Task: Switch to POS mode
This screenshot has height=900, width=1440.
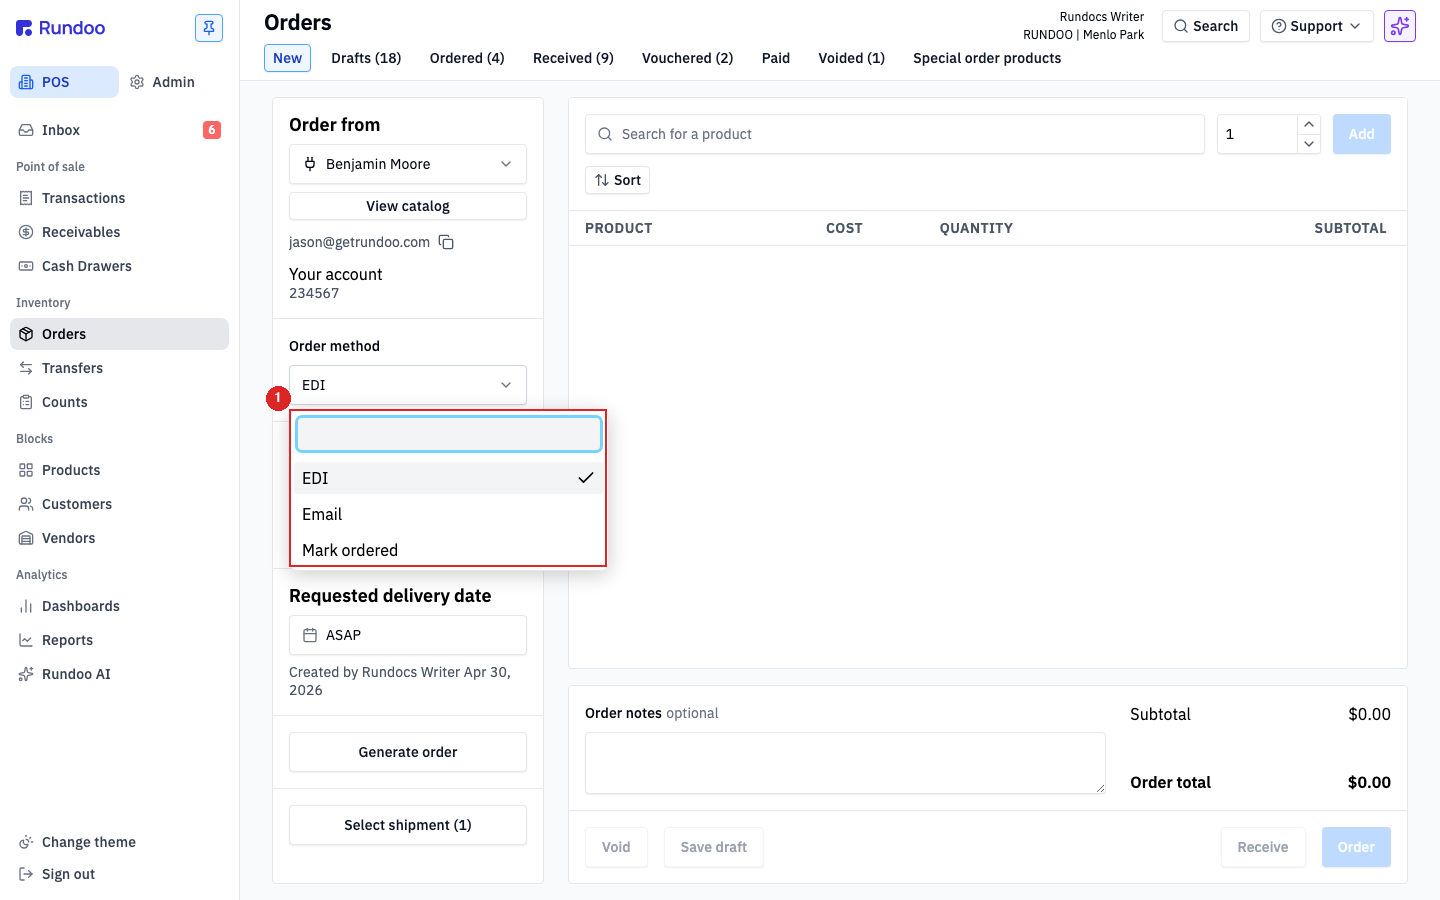Action: pos(64,82)
